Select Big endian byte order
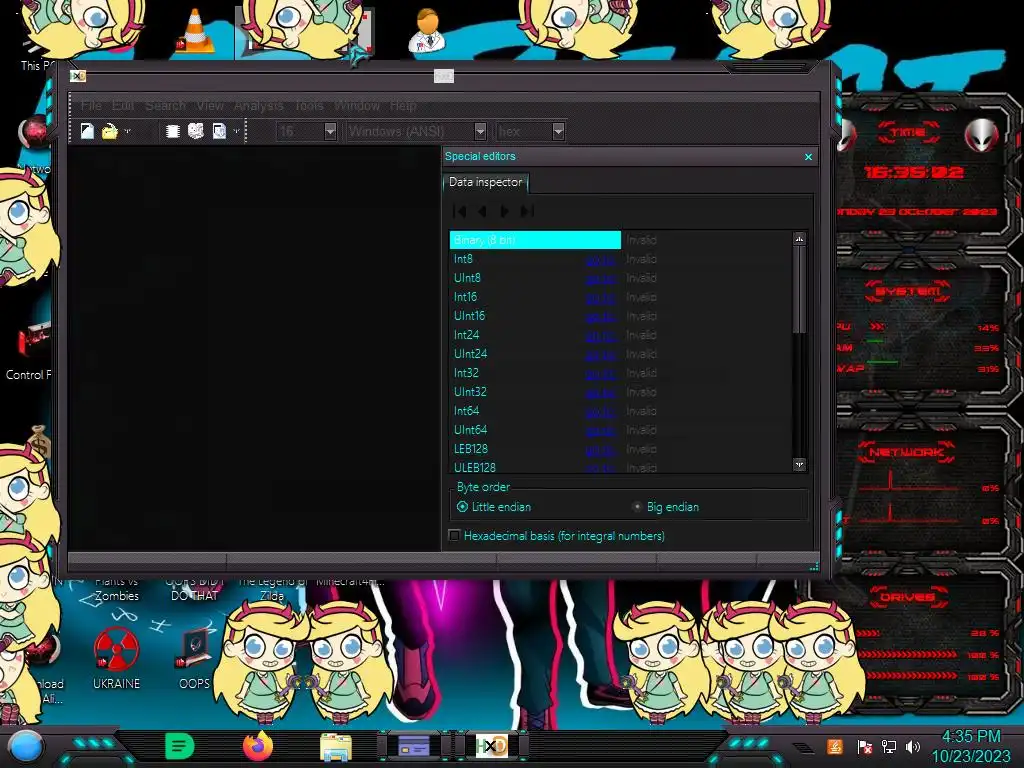 [665, 507]
